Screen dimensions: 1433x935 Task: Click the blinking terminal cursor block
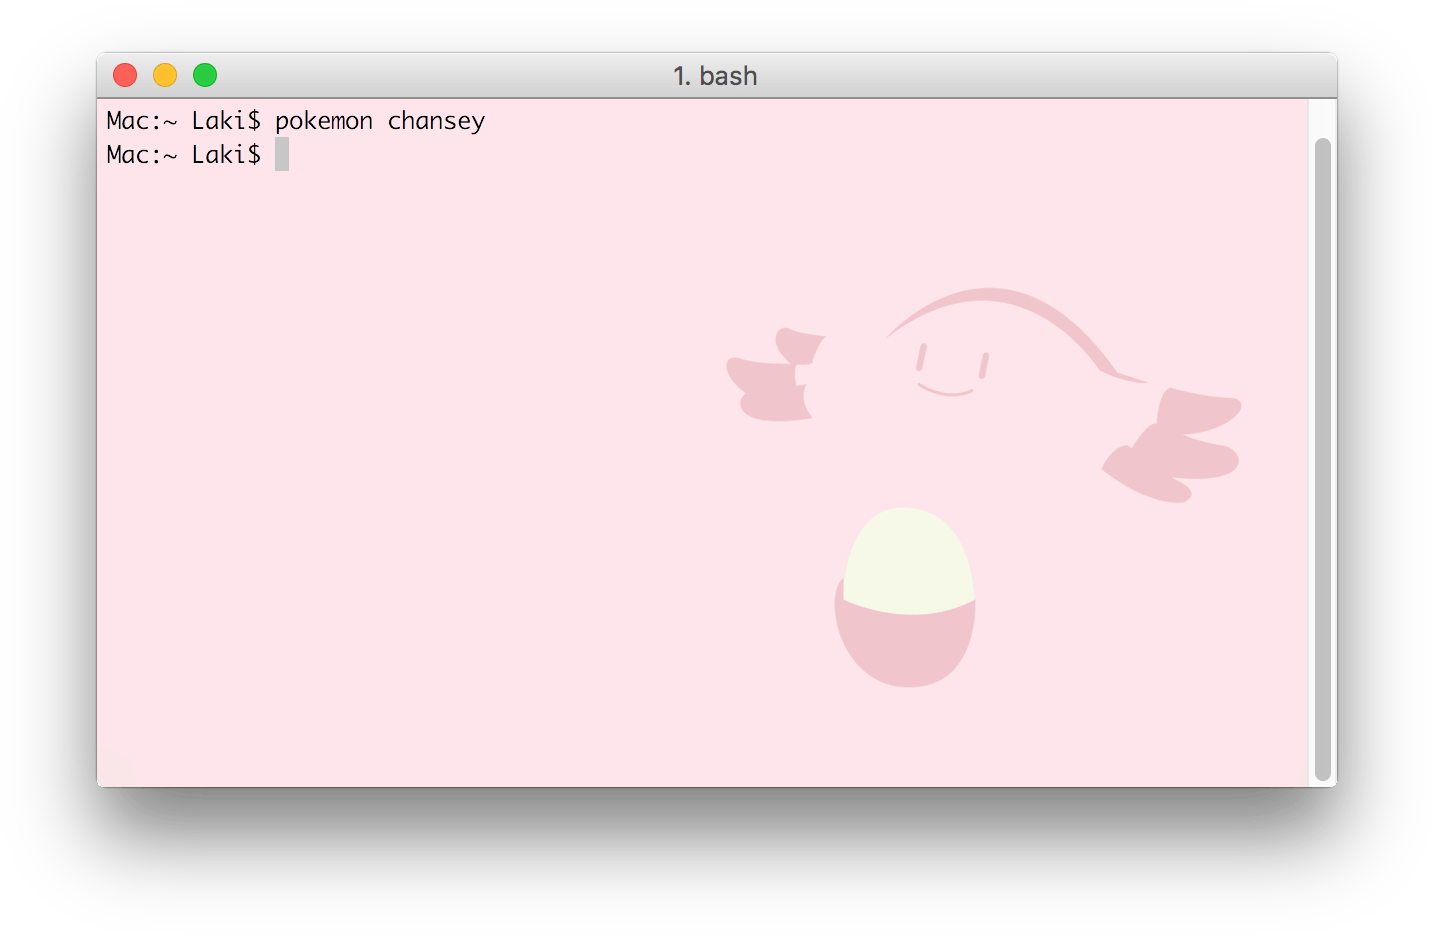point(282,154)
